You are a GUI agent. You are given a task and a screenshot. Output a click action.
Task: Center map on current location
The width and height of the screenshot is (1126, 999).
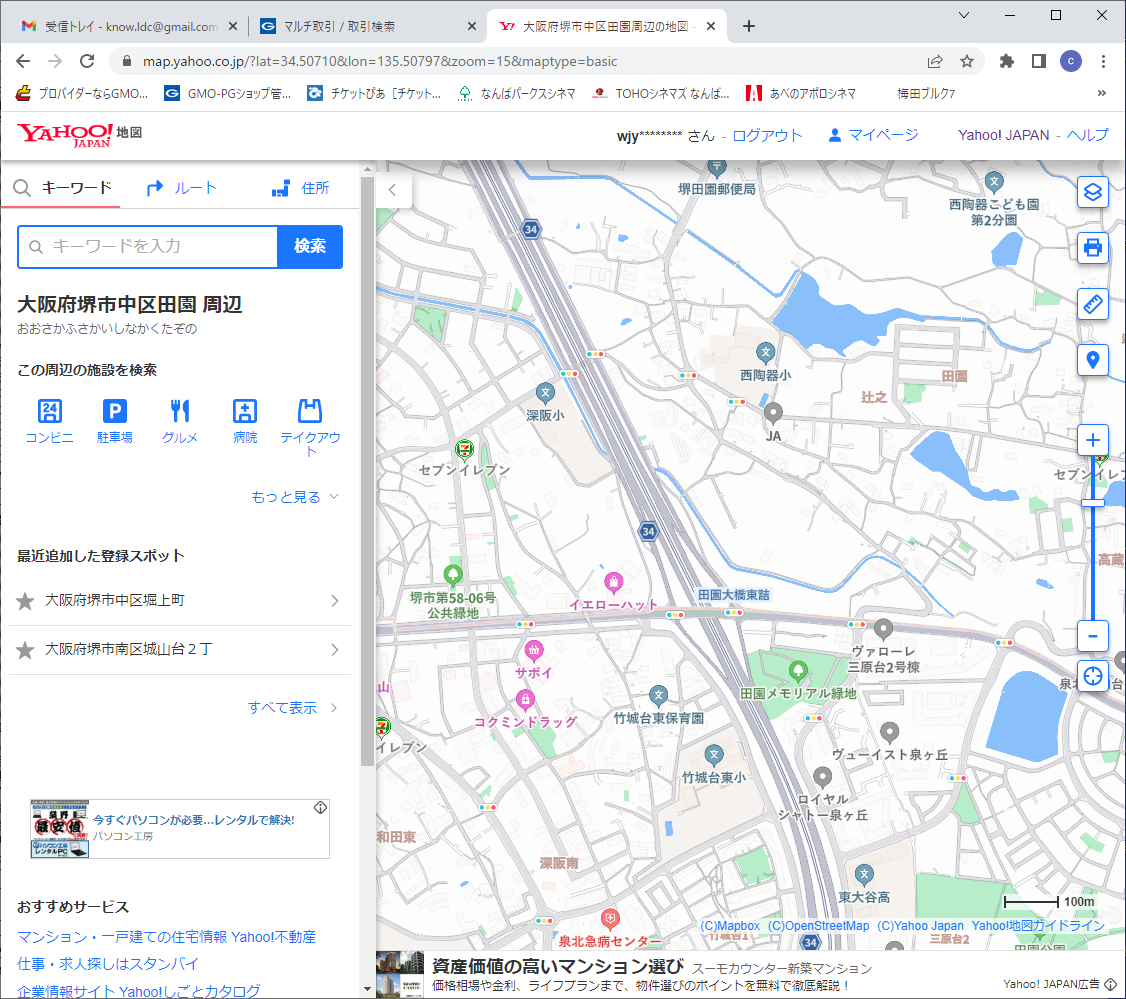pyautogui.click(x=1092, y=675)
